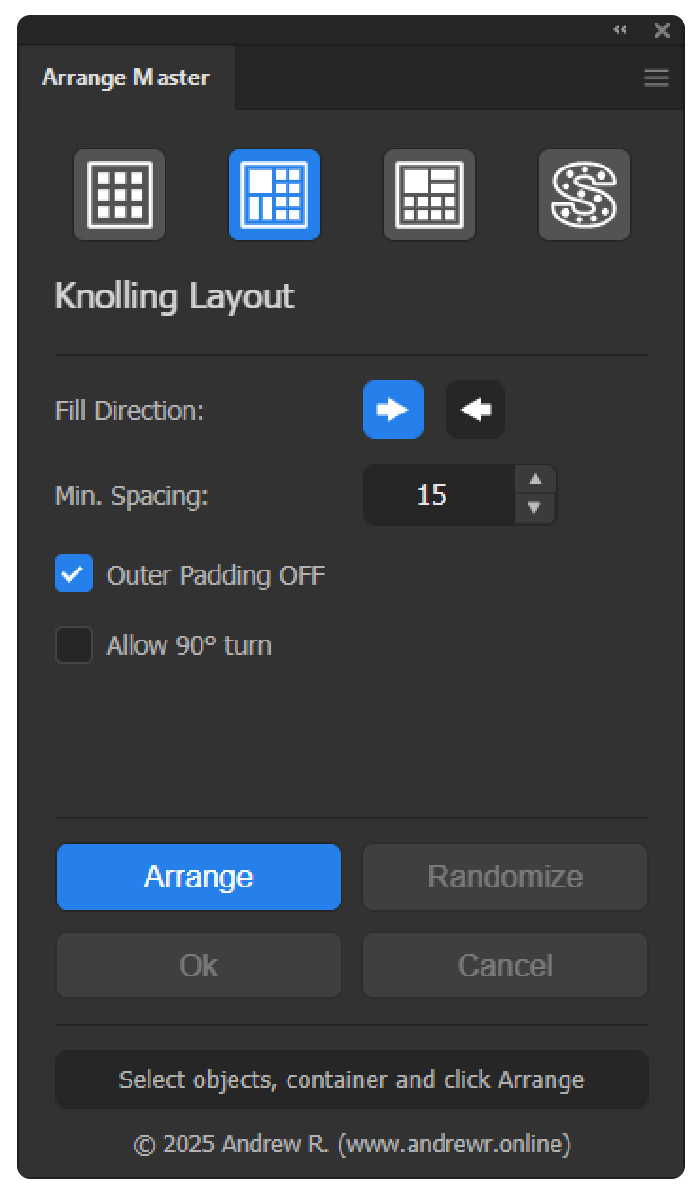700x1194 pixels.
Task: Click the Randomize button
Action: tap(505, 877)
